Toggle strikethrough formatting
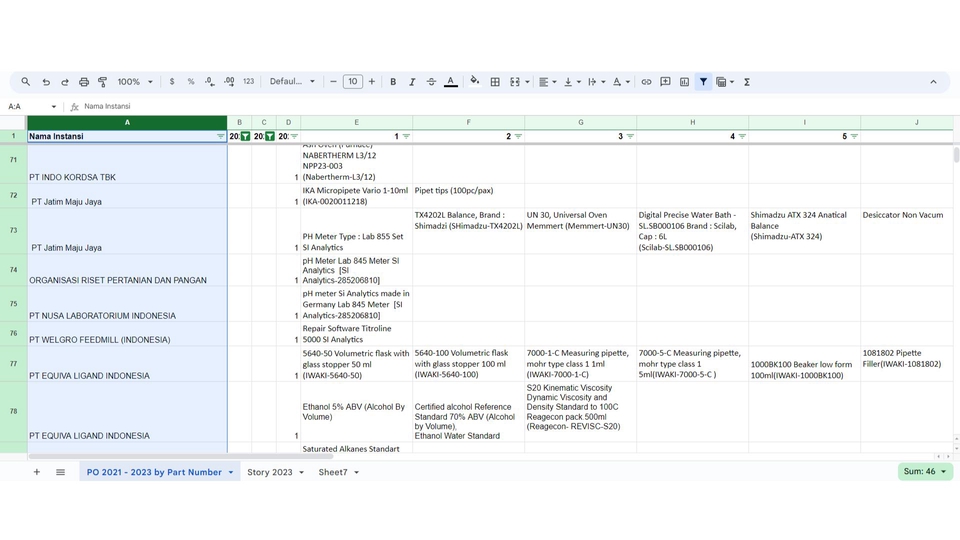960x540 pixels. (x=431, y=81)
